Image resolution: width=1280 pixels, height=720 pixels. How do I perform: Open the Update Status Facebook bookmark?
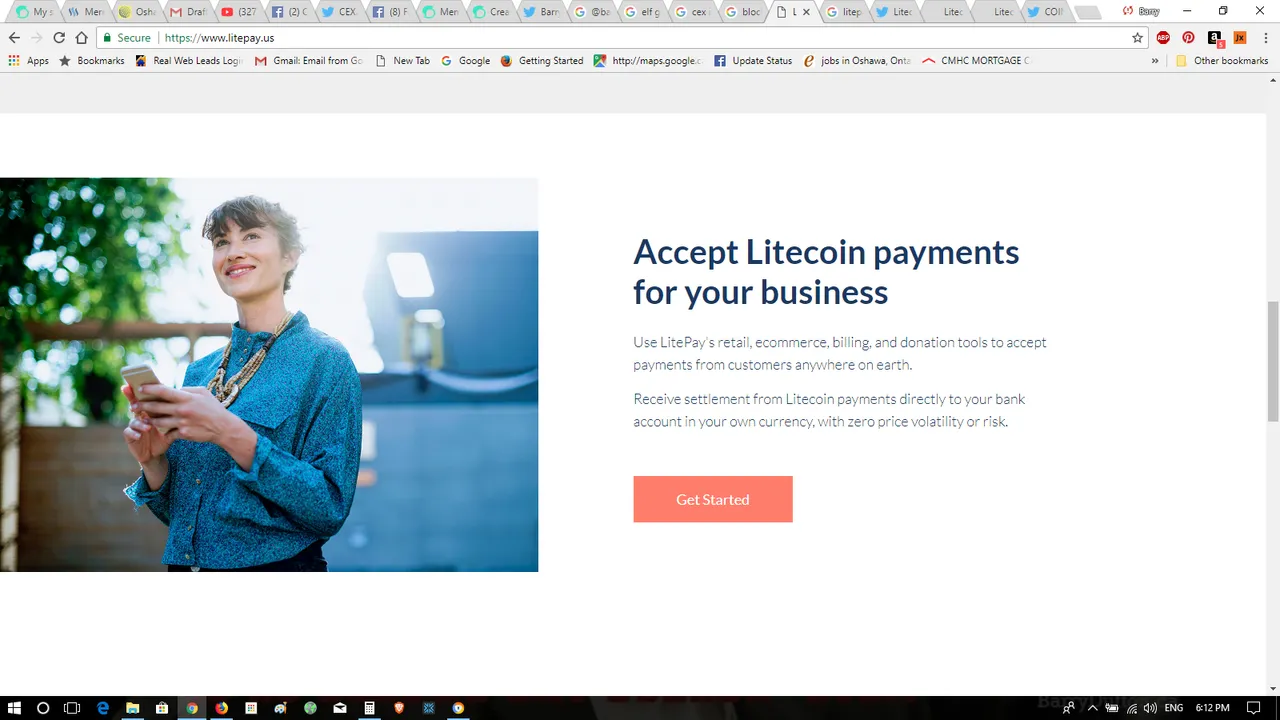753,61
